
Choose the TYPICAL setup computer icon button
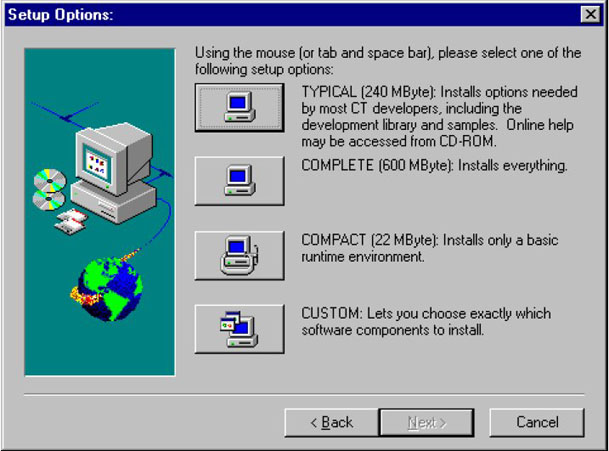[239, 108]
